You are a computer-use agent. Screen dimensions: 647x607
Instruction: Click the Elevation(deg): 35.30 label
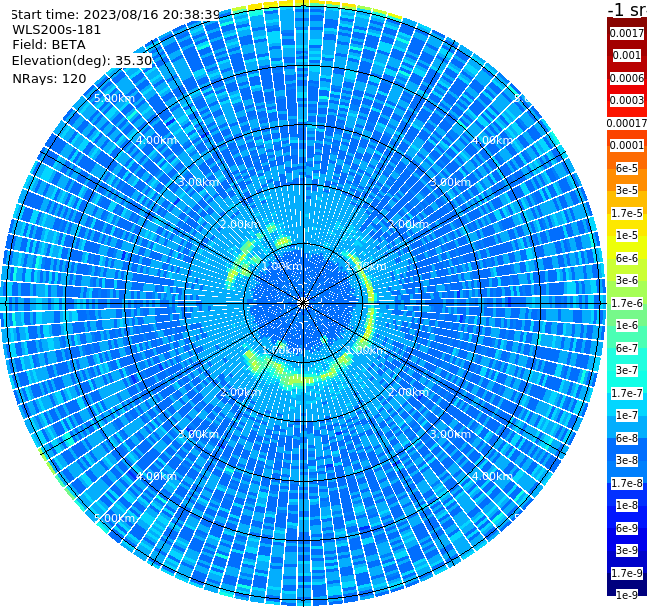(x=82, y=61)
